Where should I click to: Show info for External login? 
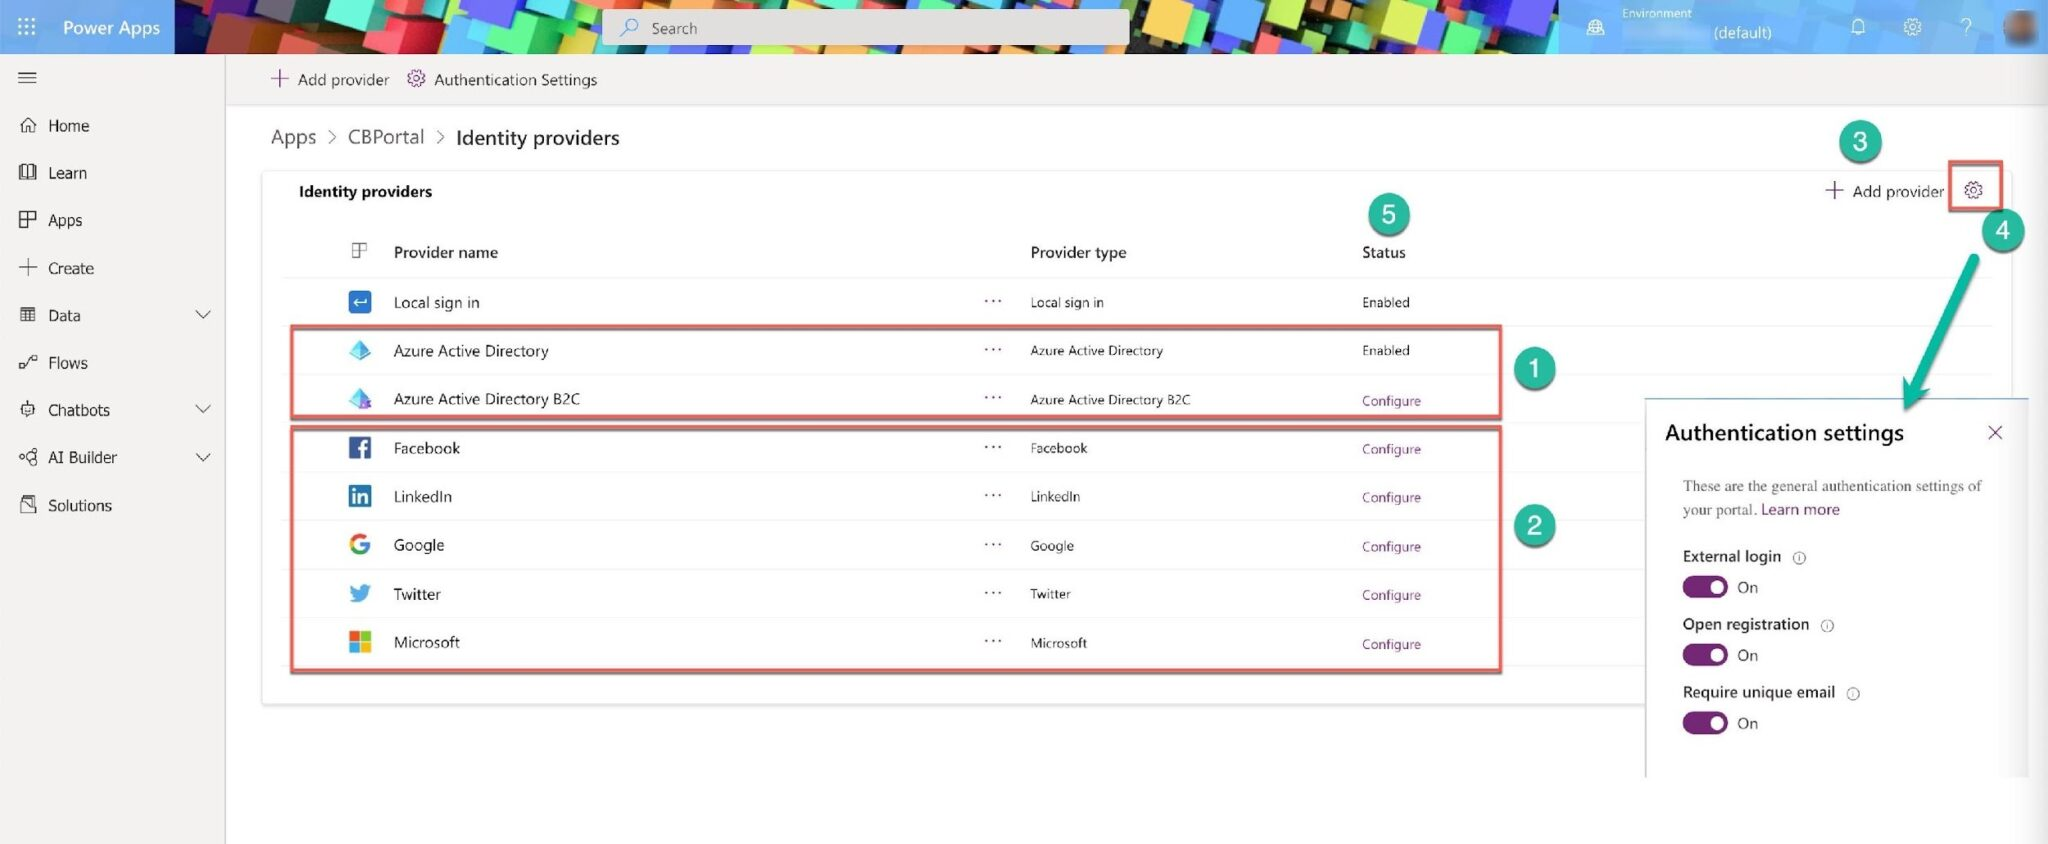[1799, 558]
